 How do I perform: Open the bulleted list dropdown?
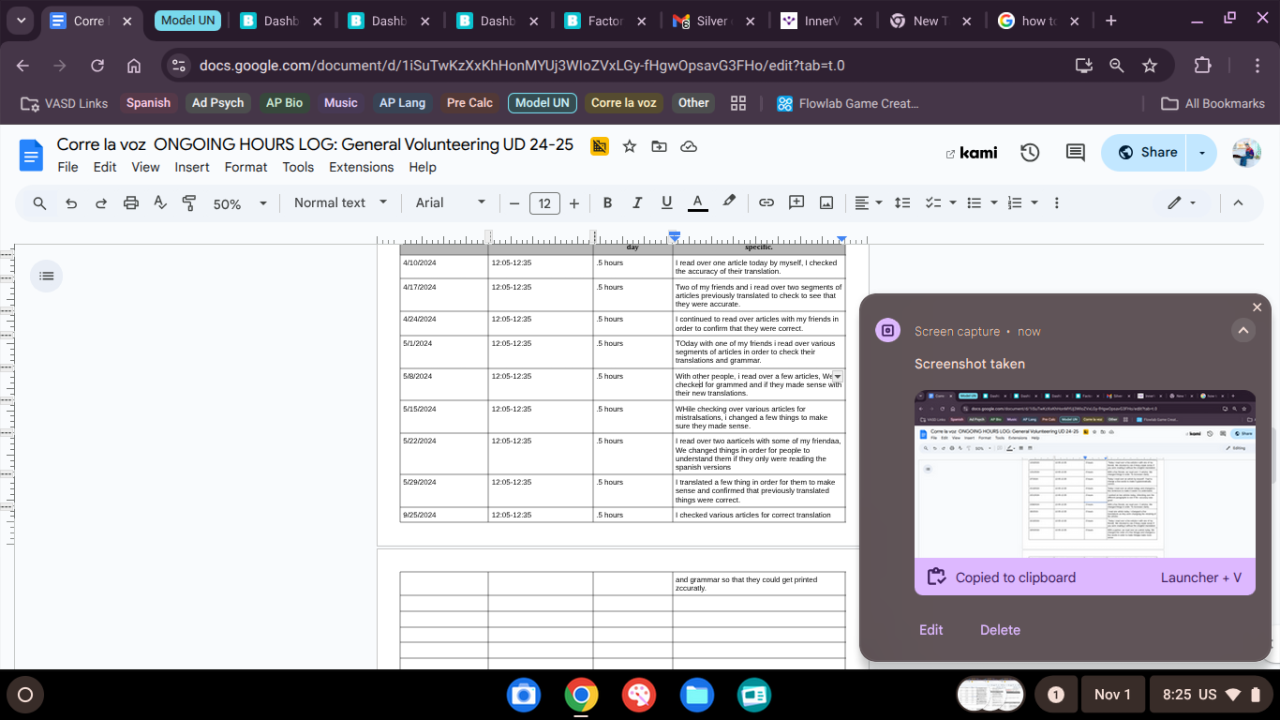980,203
